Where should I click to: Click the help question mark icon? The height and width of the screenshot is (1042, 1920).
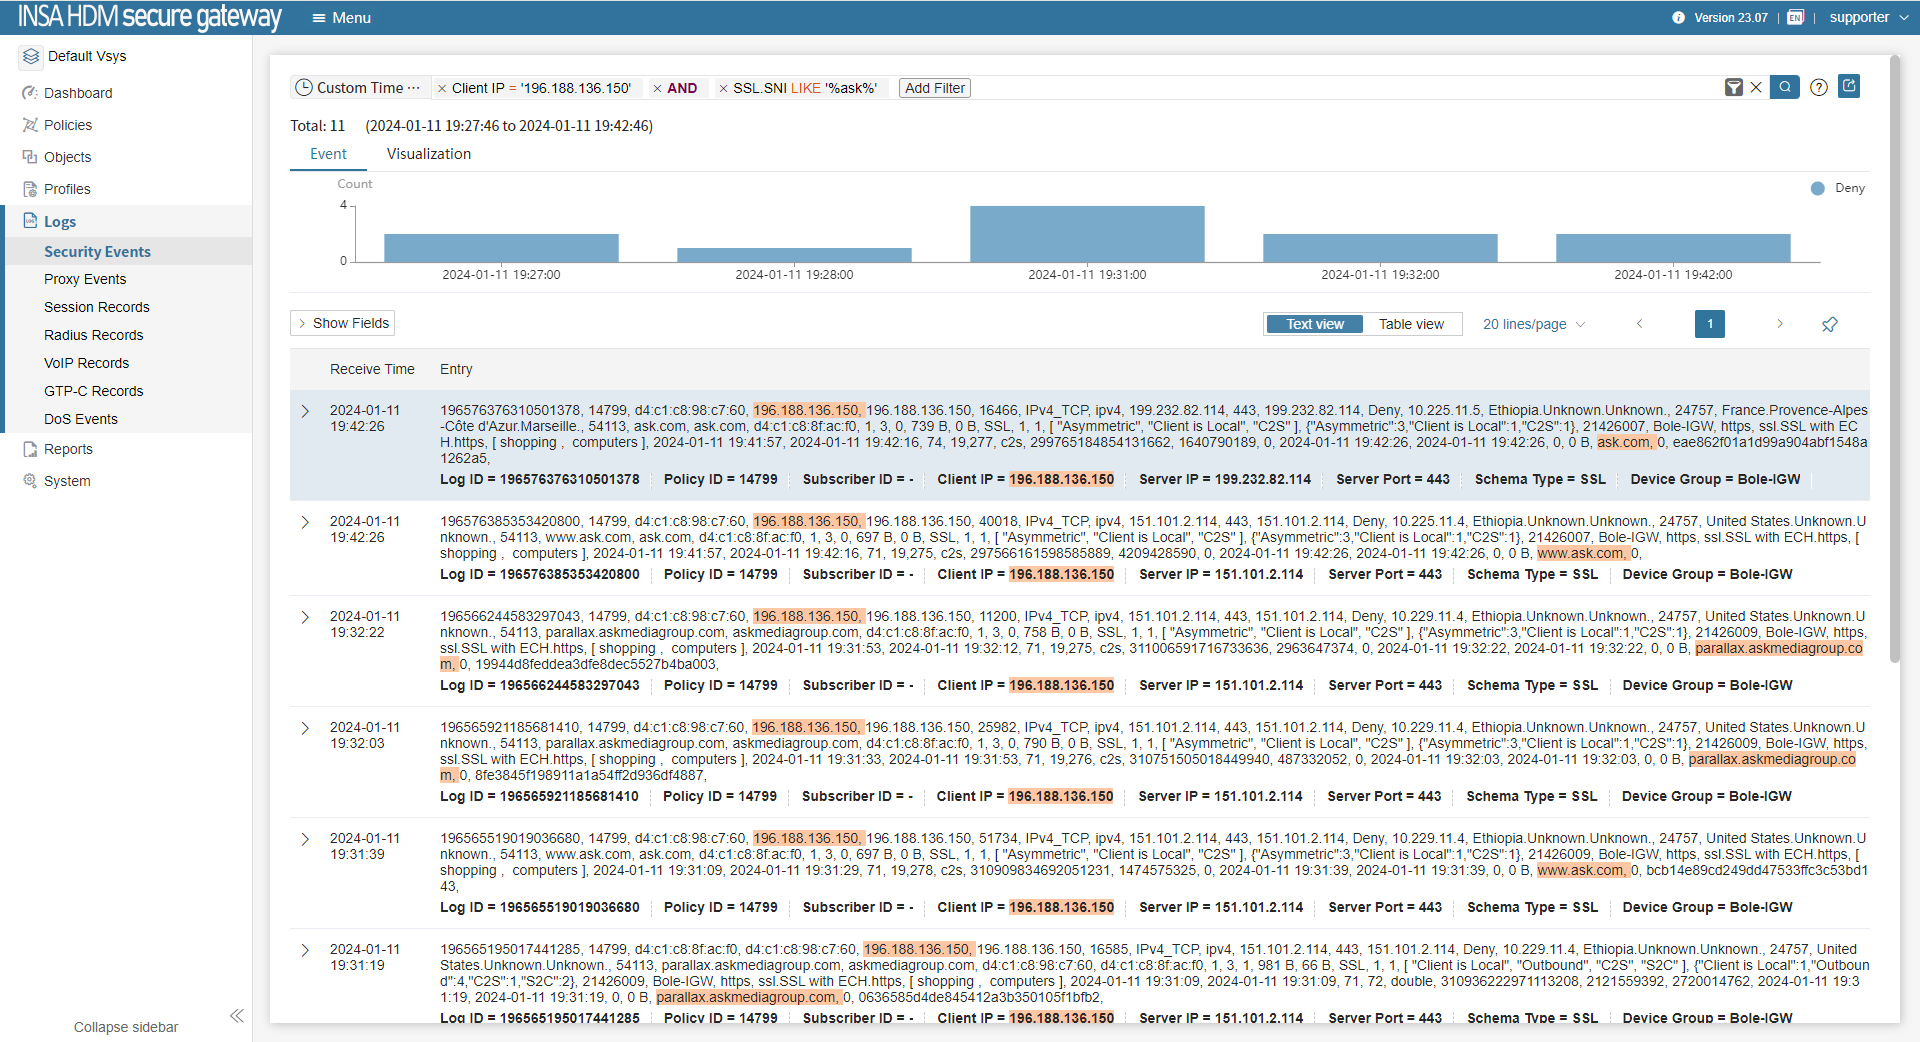point(1819,88)
